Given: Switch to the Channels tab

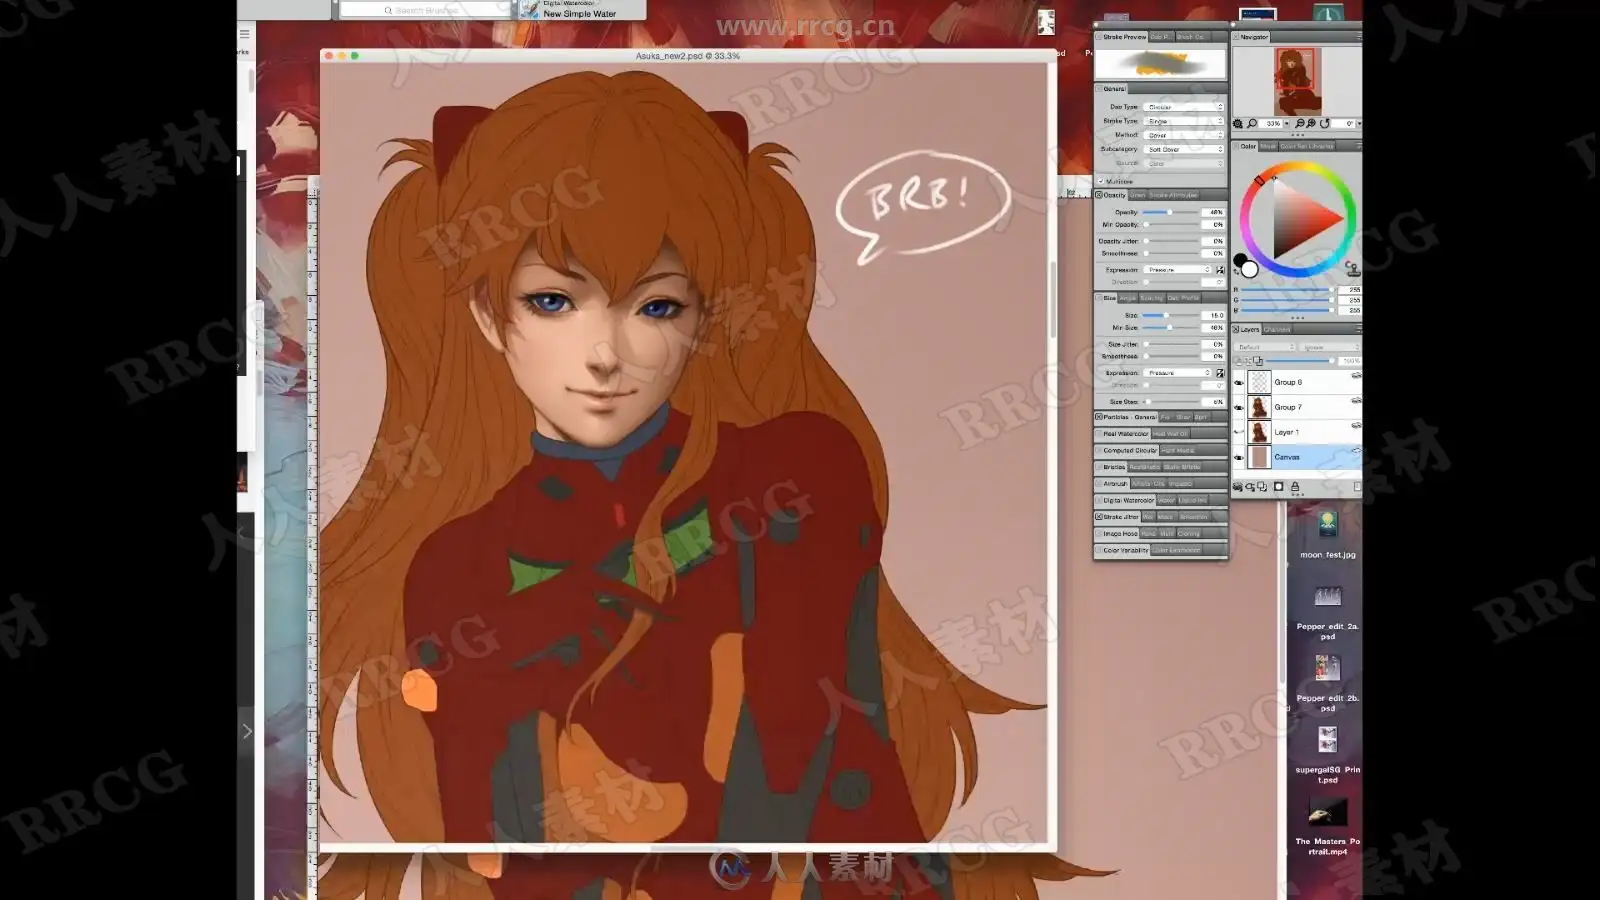Looking at the screenshot, I should [1277, 329].
